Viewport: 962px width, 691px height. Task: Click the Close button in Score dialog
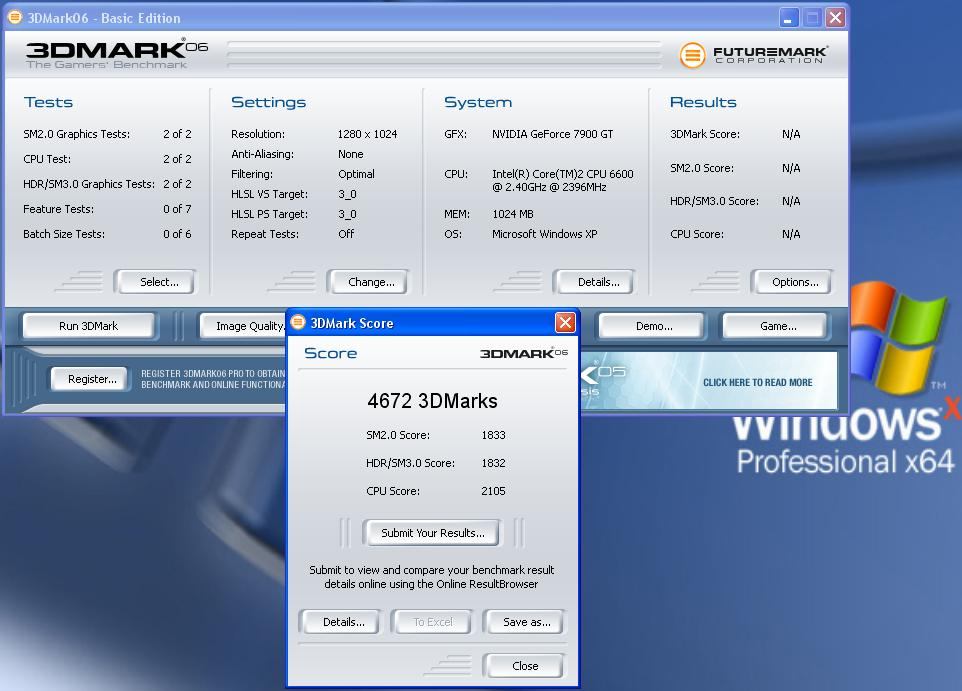point(524,666)
